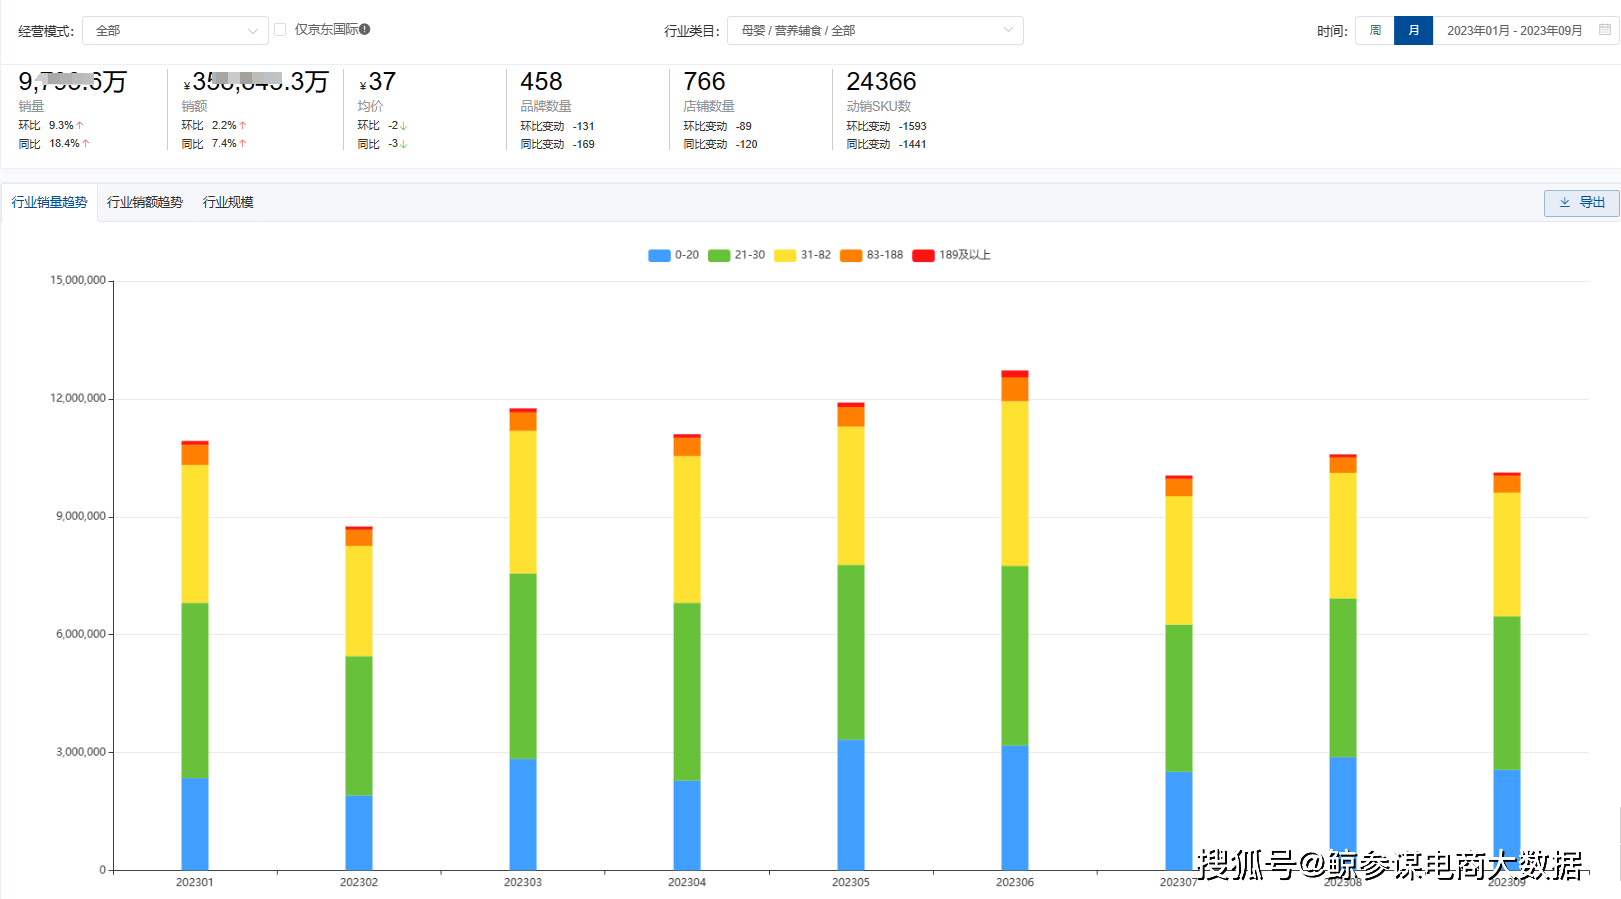Screen dimensions: 1621x899
Task: Click the ¥37 均价 value
Action: point(377,82)
